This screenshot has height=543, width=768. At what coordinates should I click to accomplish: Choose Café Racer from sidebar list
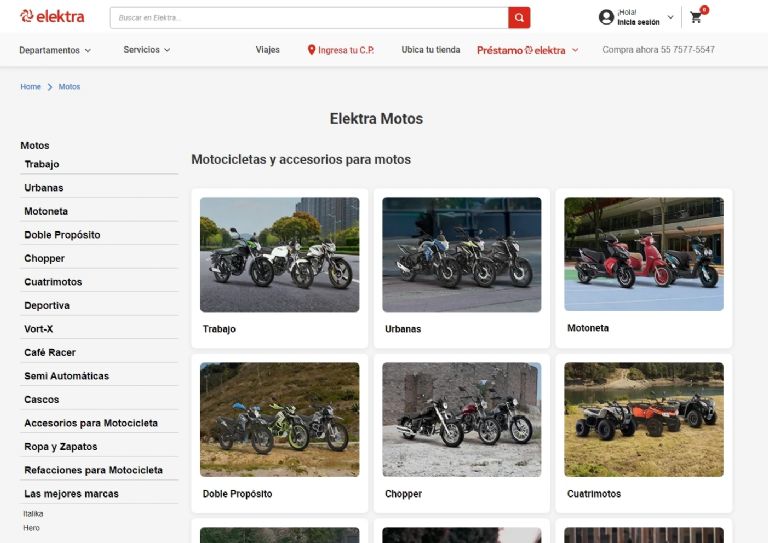[50, 353]
